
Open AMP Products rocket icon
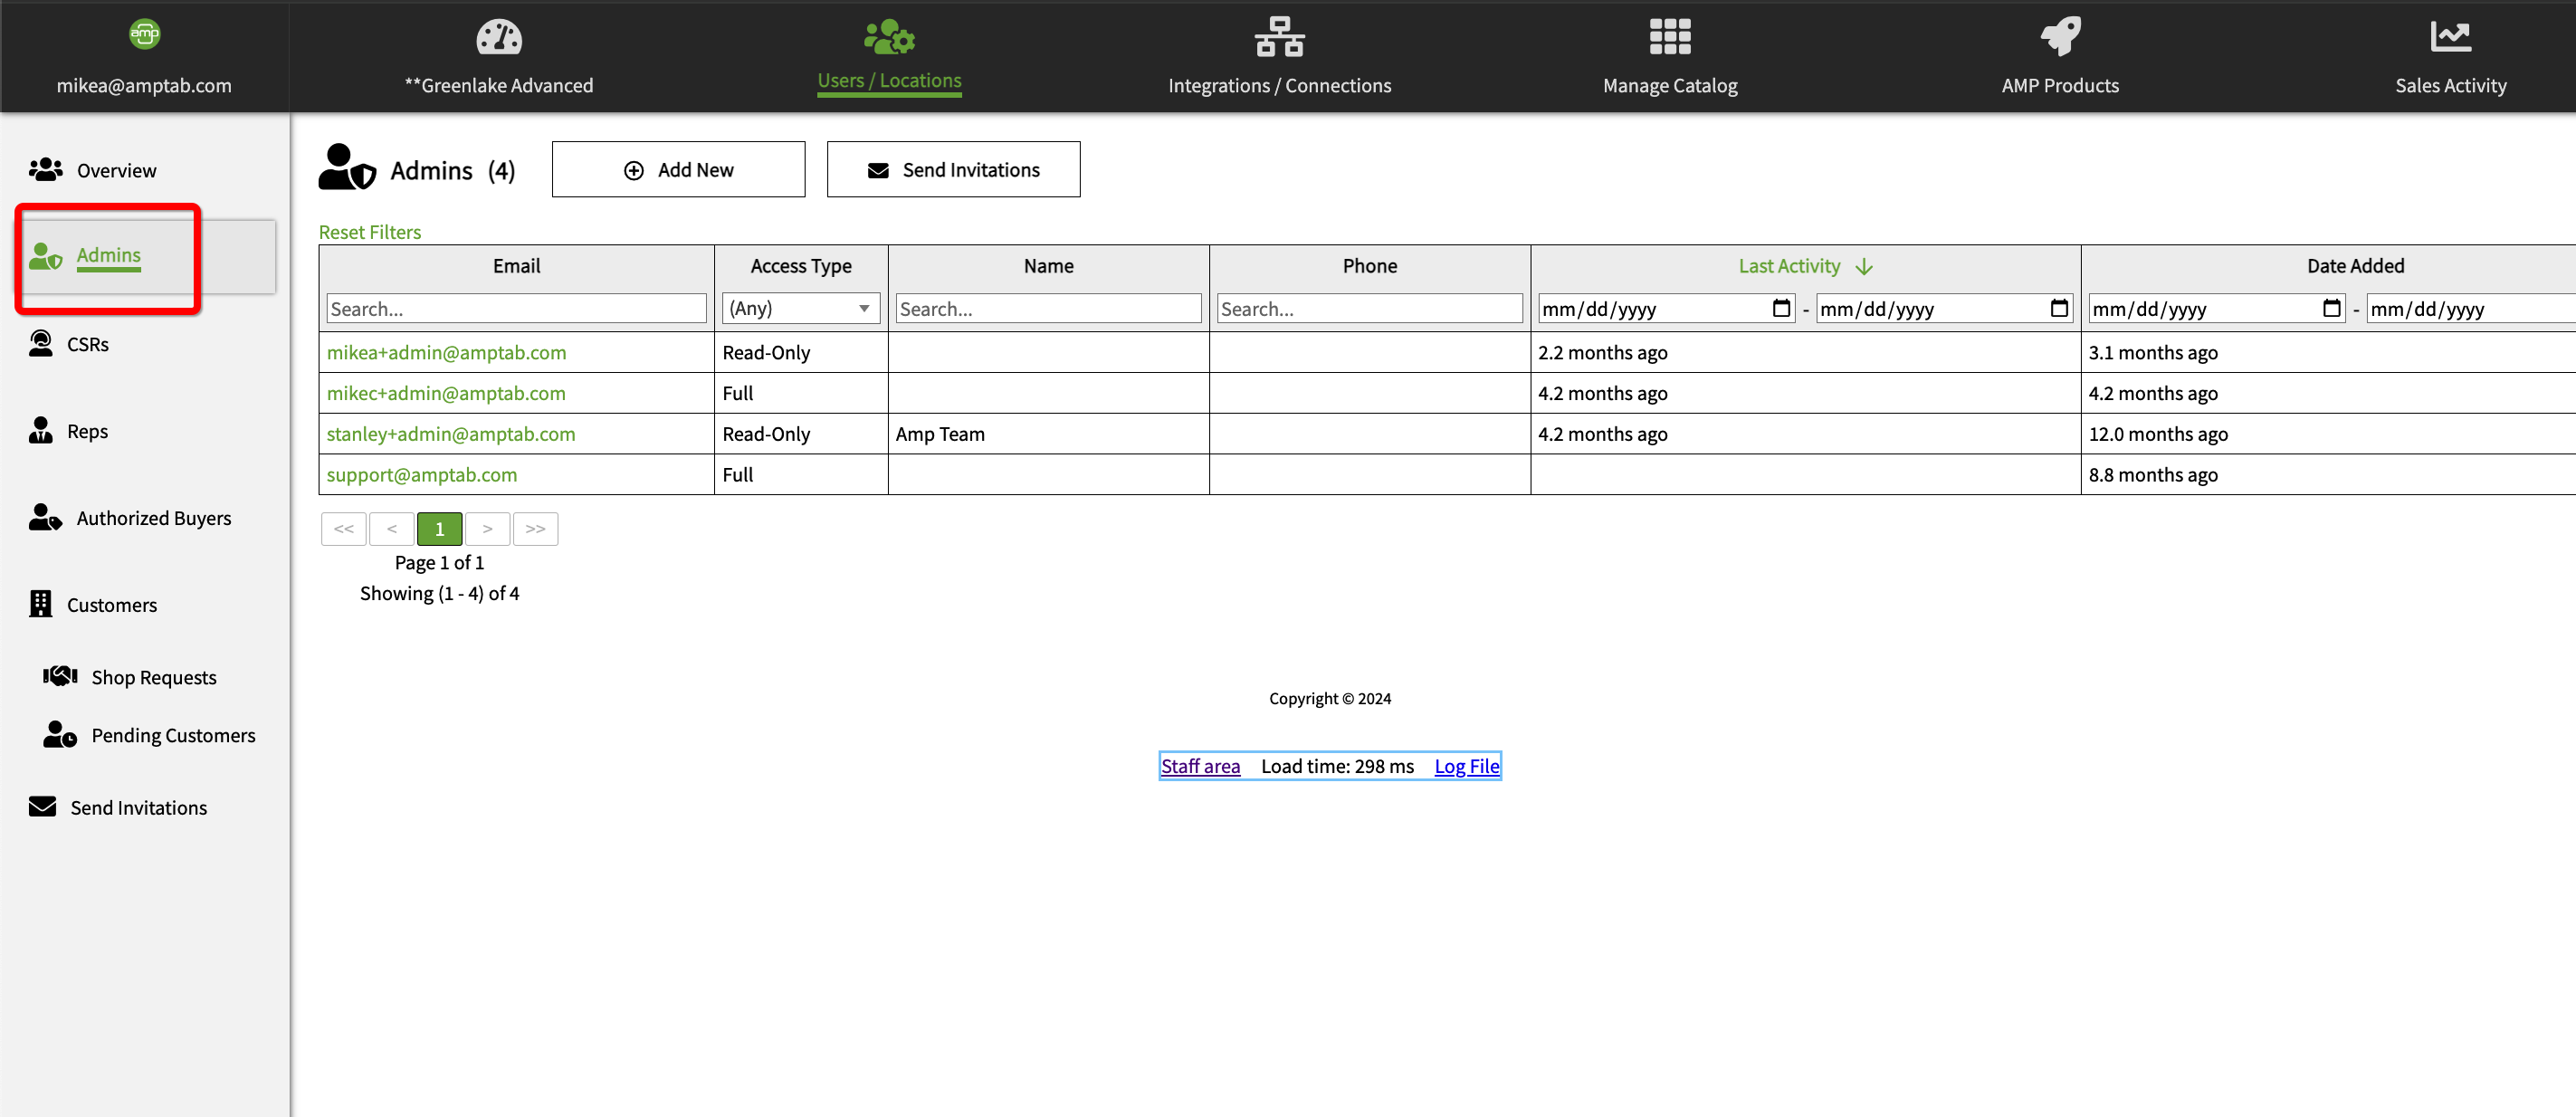pos(2059,37)
